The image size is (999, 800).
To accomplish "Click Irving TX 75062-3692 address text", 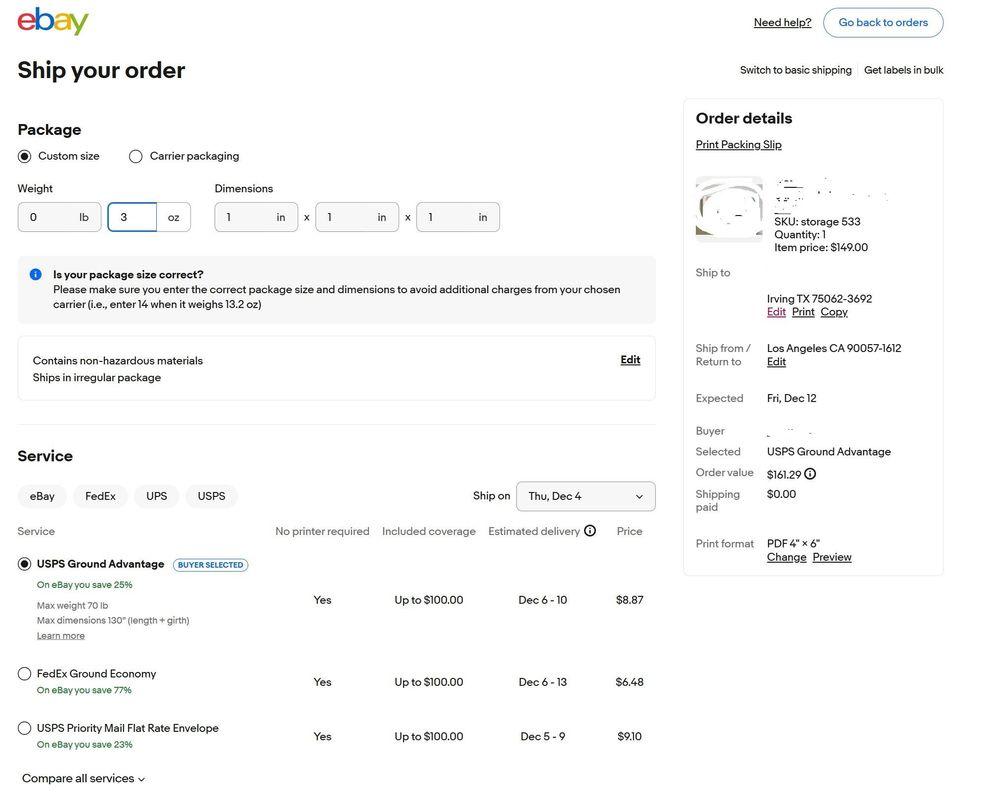I will point(819,299).
